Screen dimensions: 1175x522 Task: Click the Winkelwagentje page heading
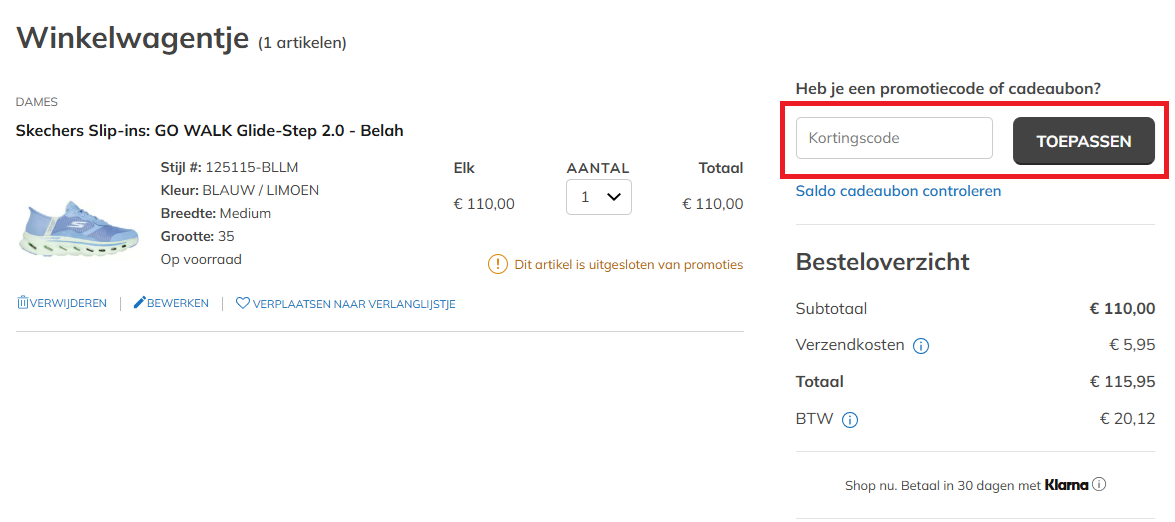[x=132, y=38]
